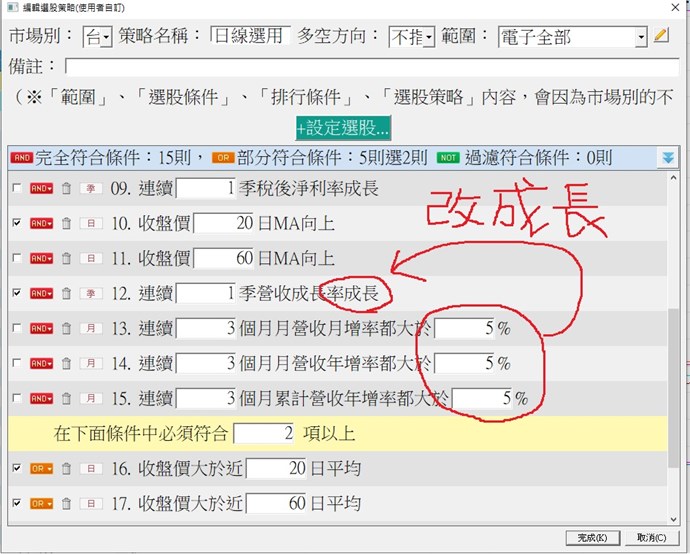The width and height of the screenshot is (690, 554).
Task: Open AND type dropdown on row 14
Action: (x=41, y=363)
